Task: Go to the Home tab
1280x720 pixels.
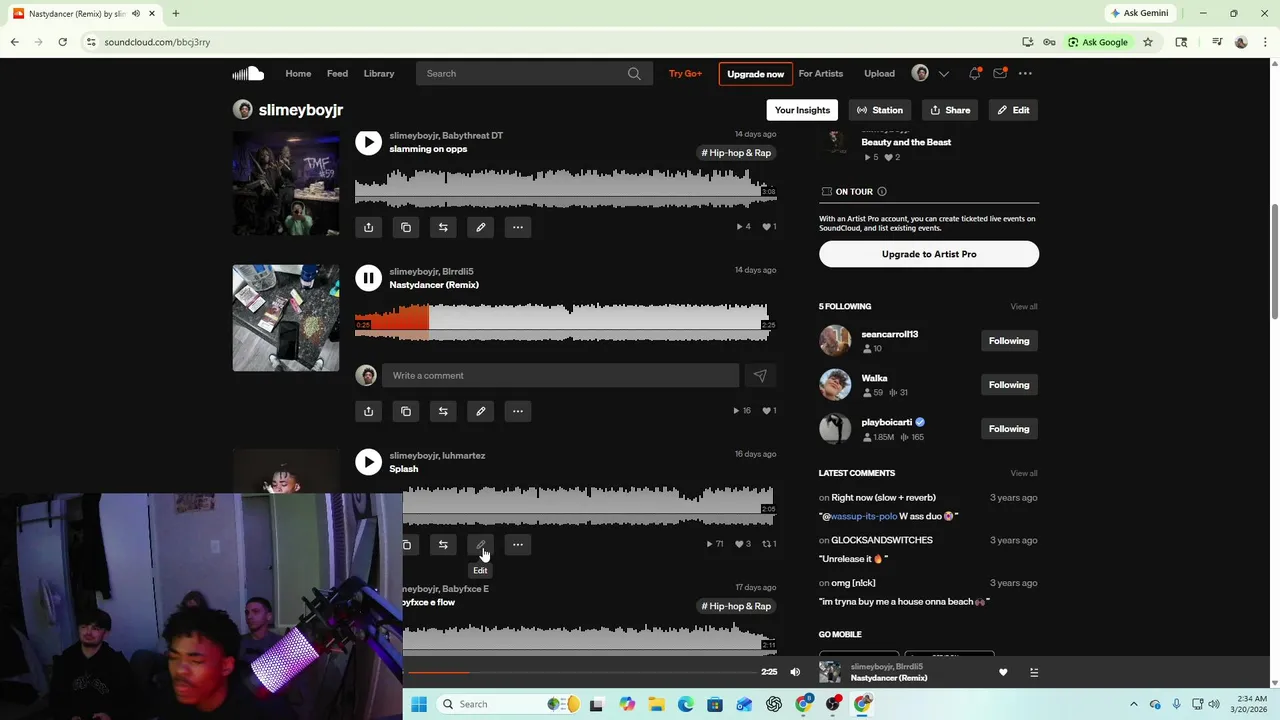Action: pyautogui.click(x=298, y=73)
